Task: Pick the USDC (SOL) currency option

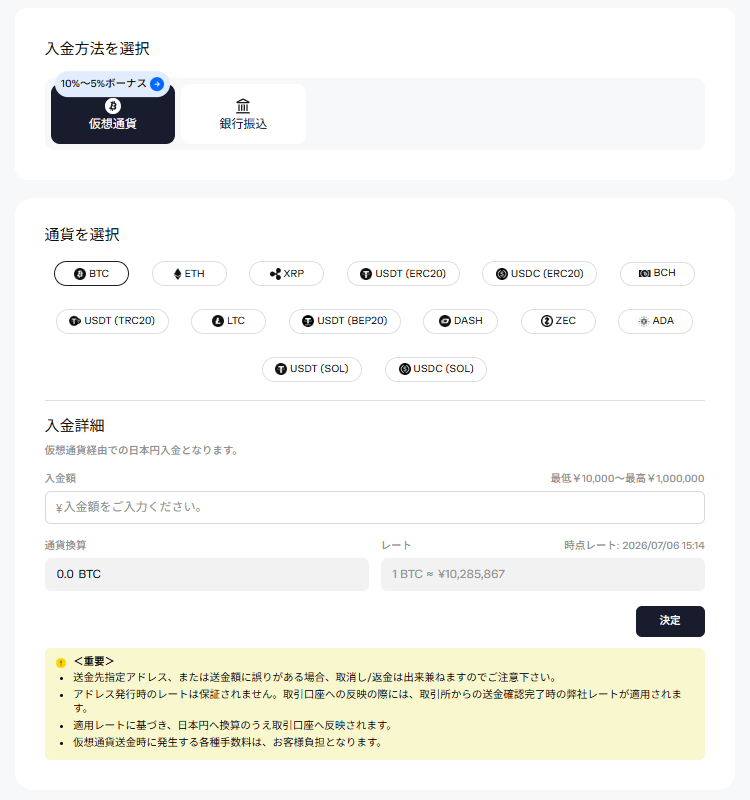Action: pyautogui.click(x=436, y=369)
